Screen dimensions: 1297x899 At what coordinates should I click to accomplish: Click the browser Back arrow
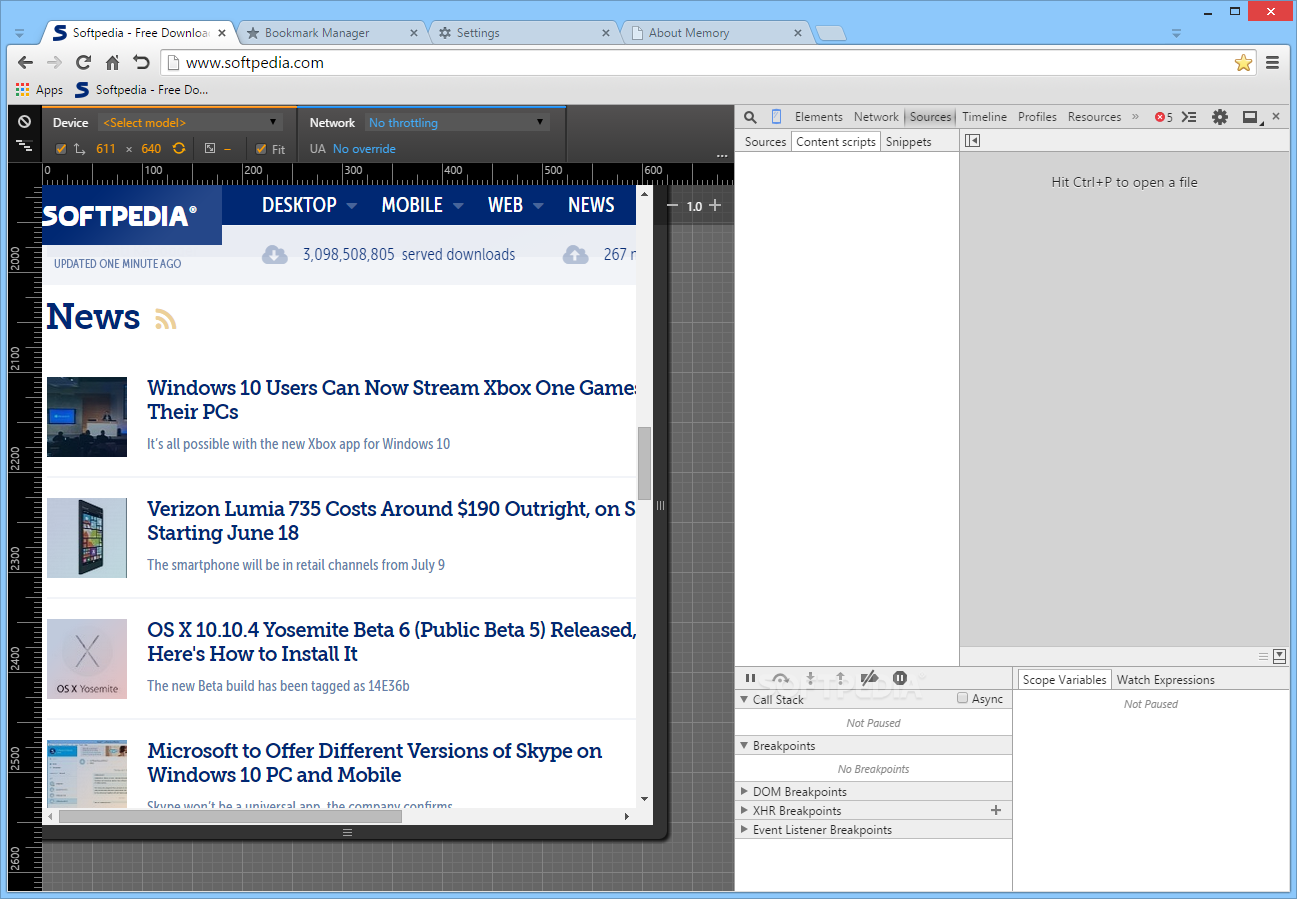25,62
